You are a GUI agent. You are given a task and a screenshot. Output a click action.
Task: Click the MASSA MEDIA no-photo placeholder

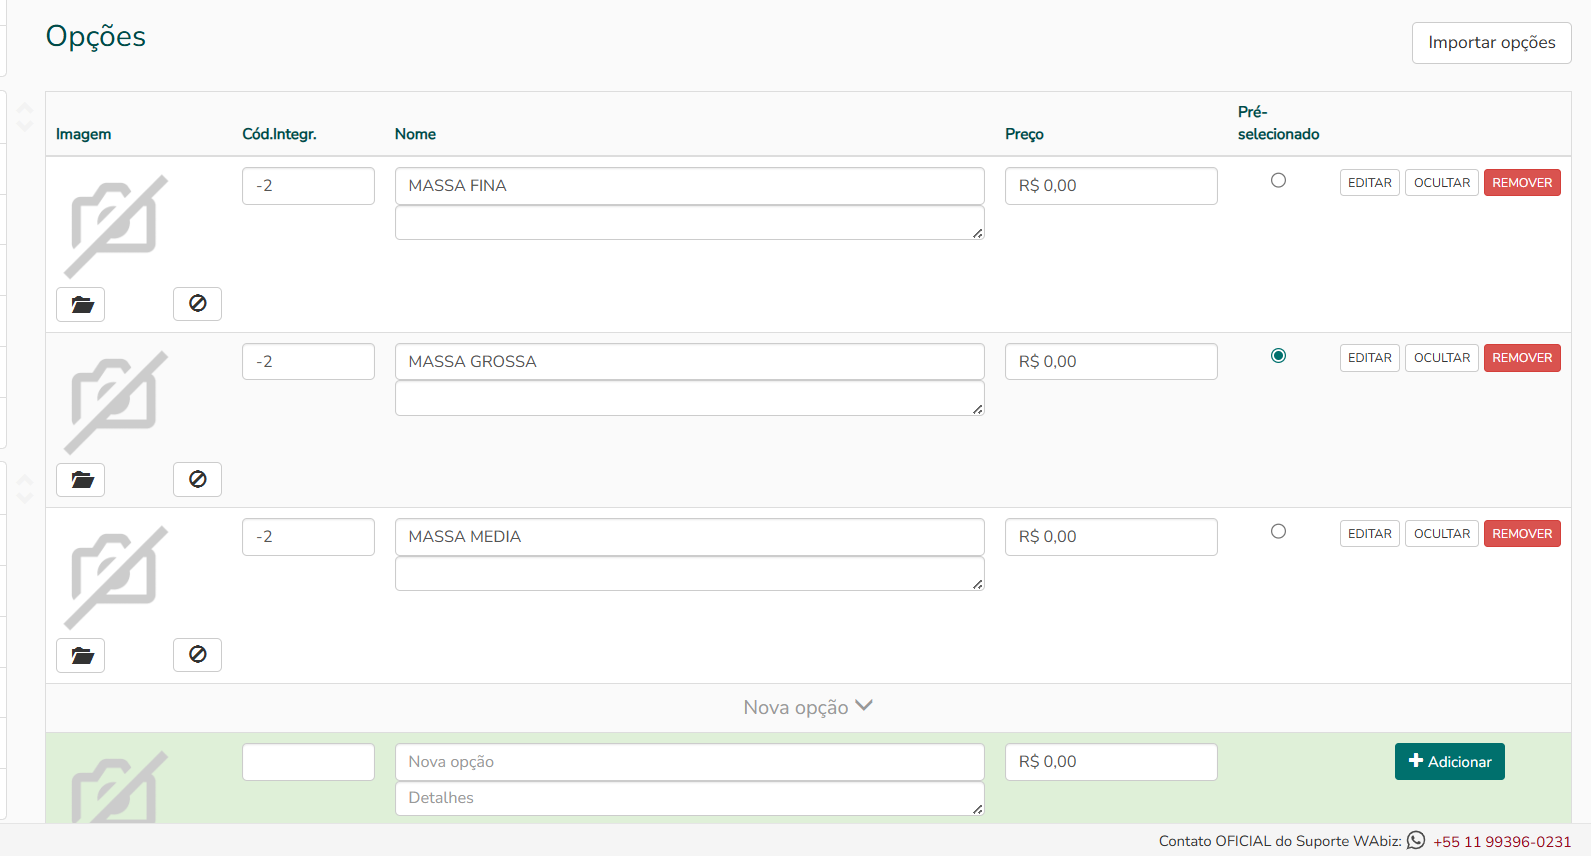[x=116, y=577]
